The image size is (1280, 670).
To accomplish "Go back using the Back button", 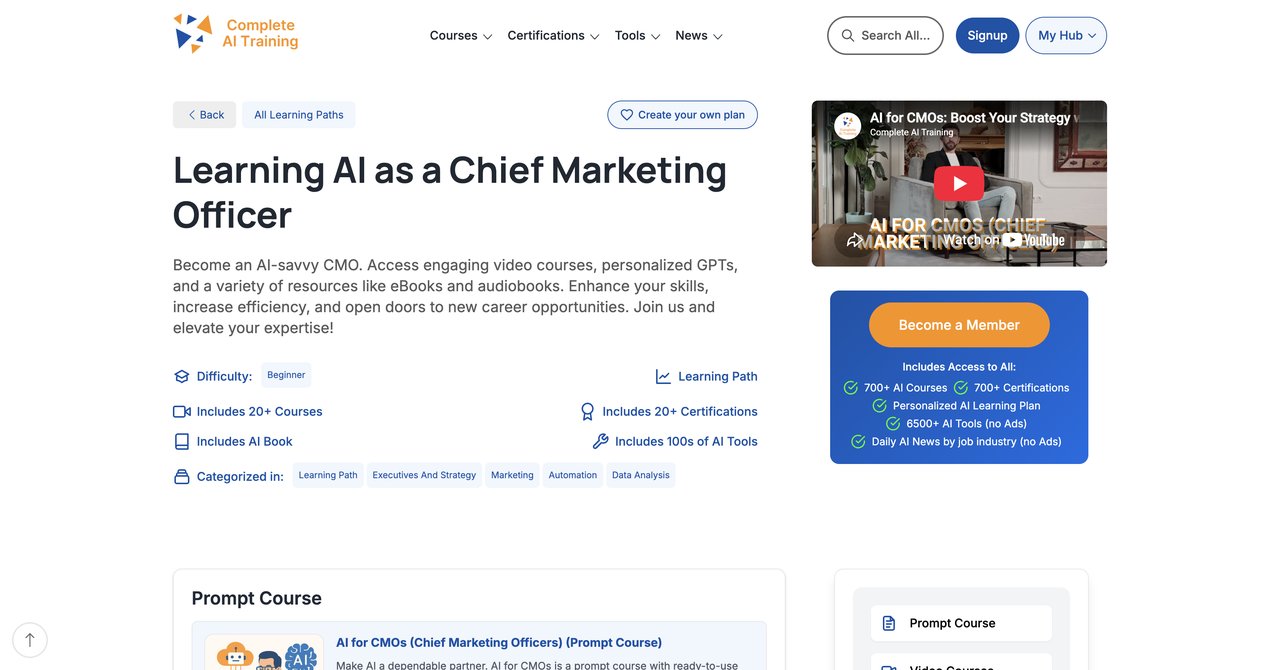I will [x=204, y=115].
